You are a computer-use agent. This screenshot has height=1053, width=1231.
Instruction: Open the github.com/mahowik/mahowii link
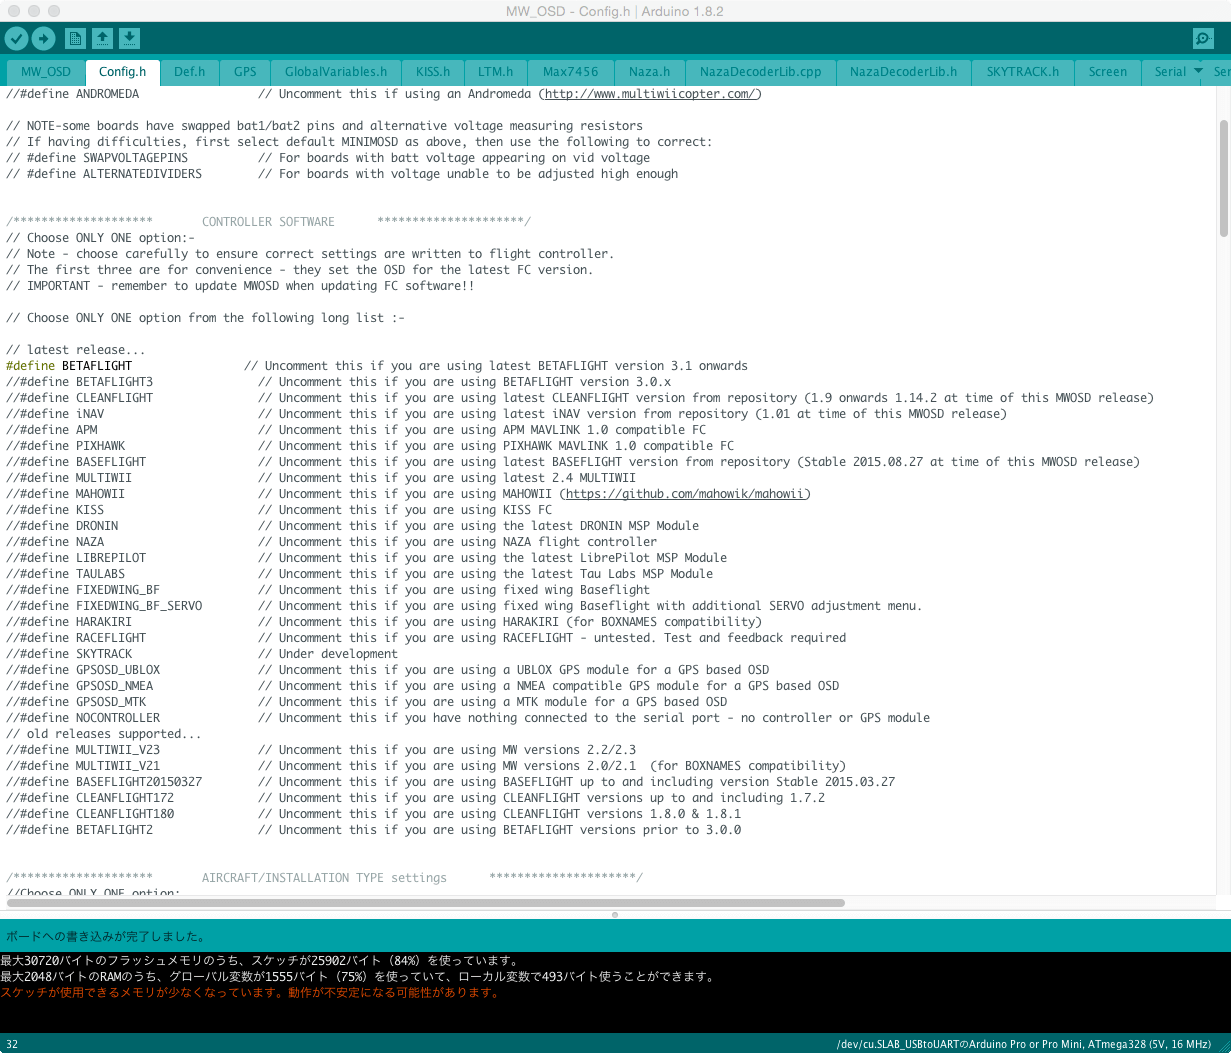pyautogui.click(x=688, y=494)
